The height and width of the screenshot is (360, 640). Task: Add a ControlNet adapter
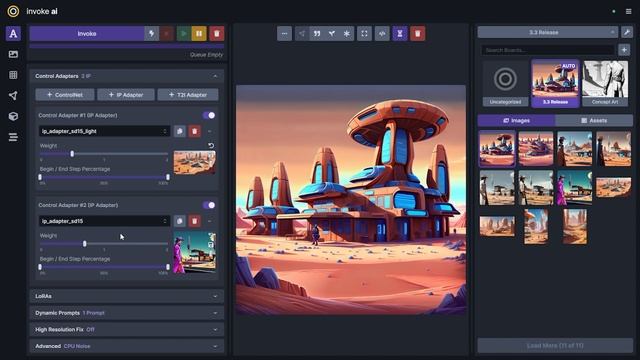tap(65, 95)
